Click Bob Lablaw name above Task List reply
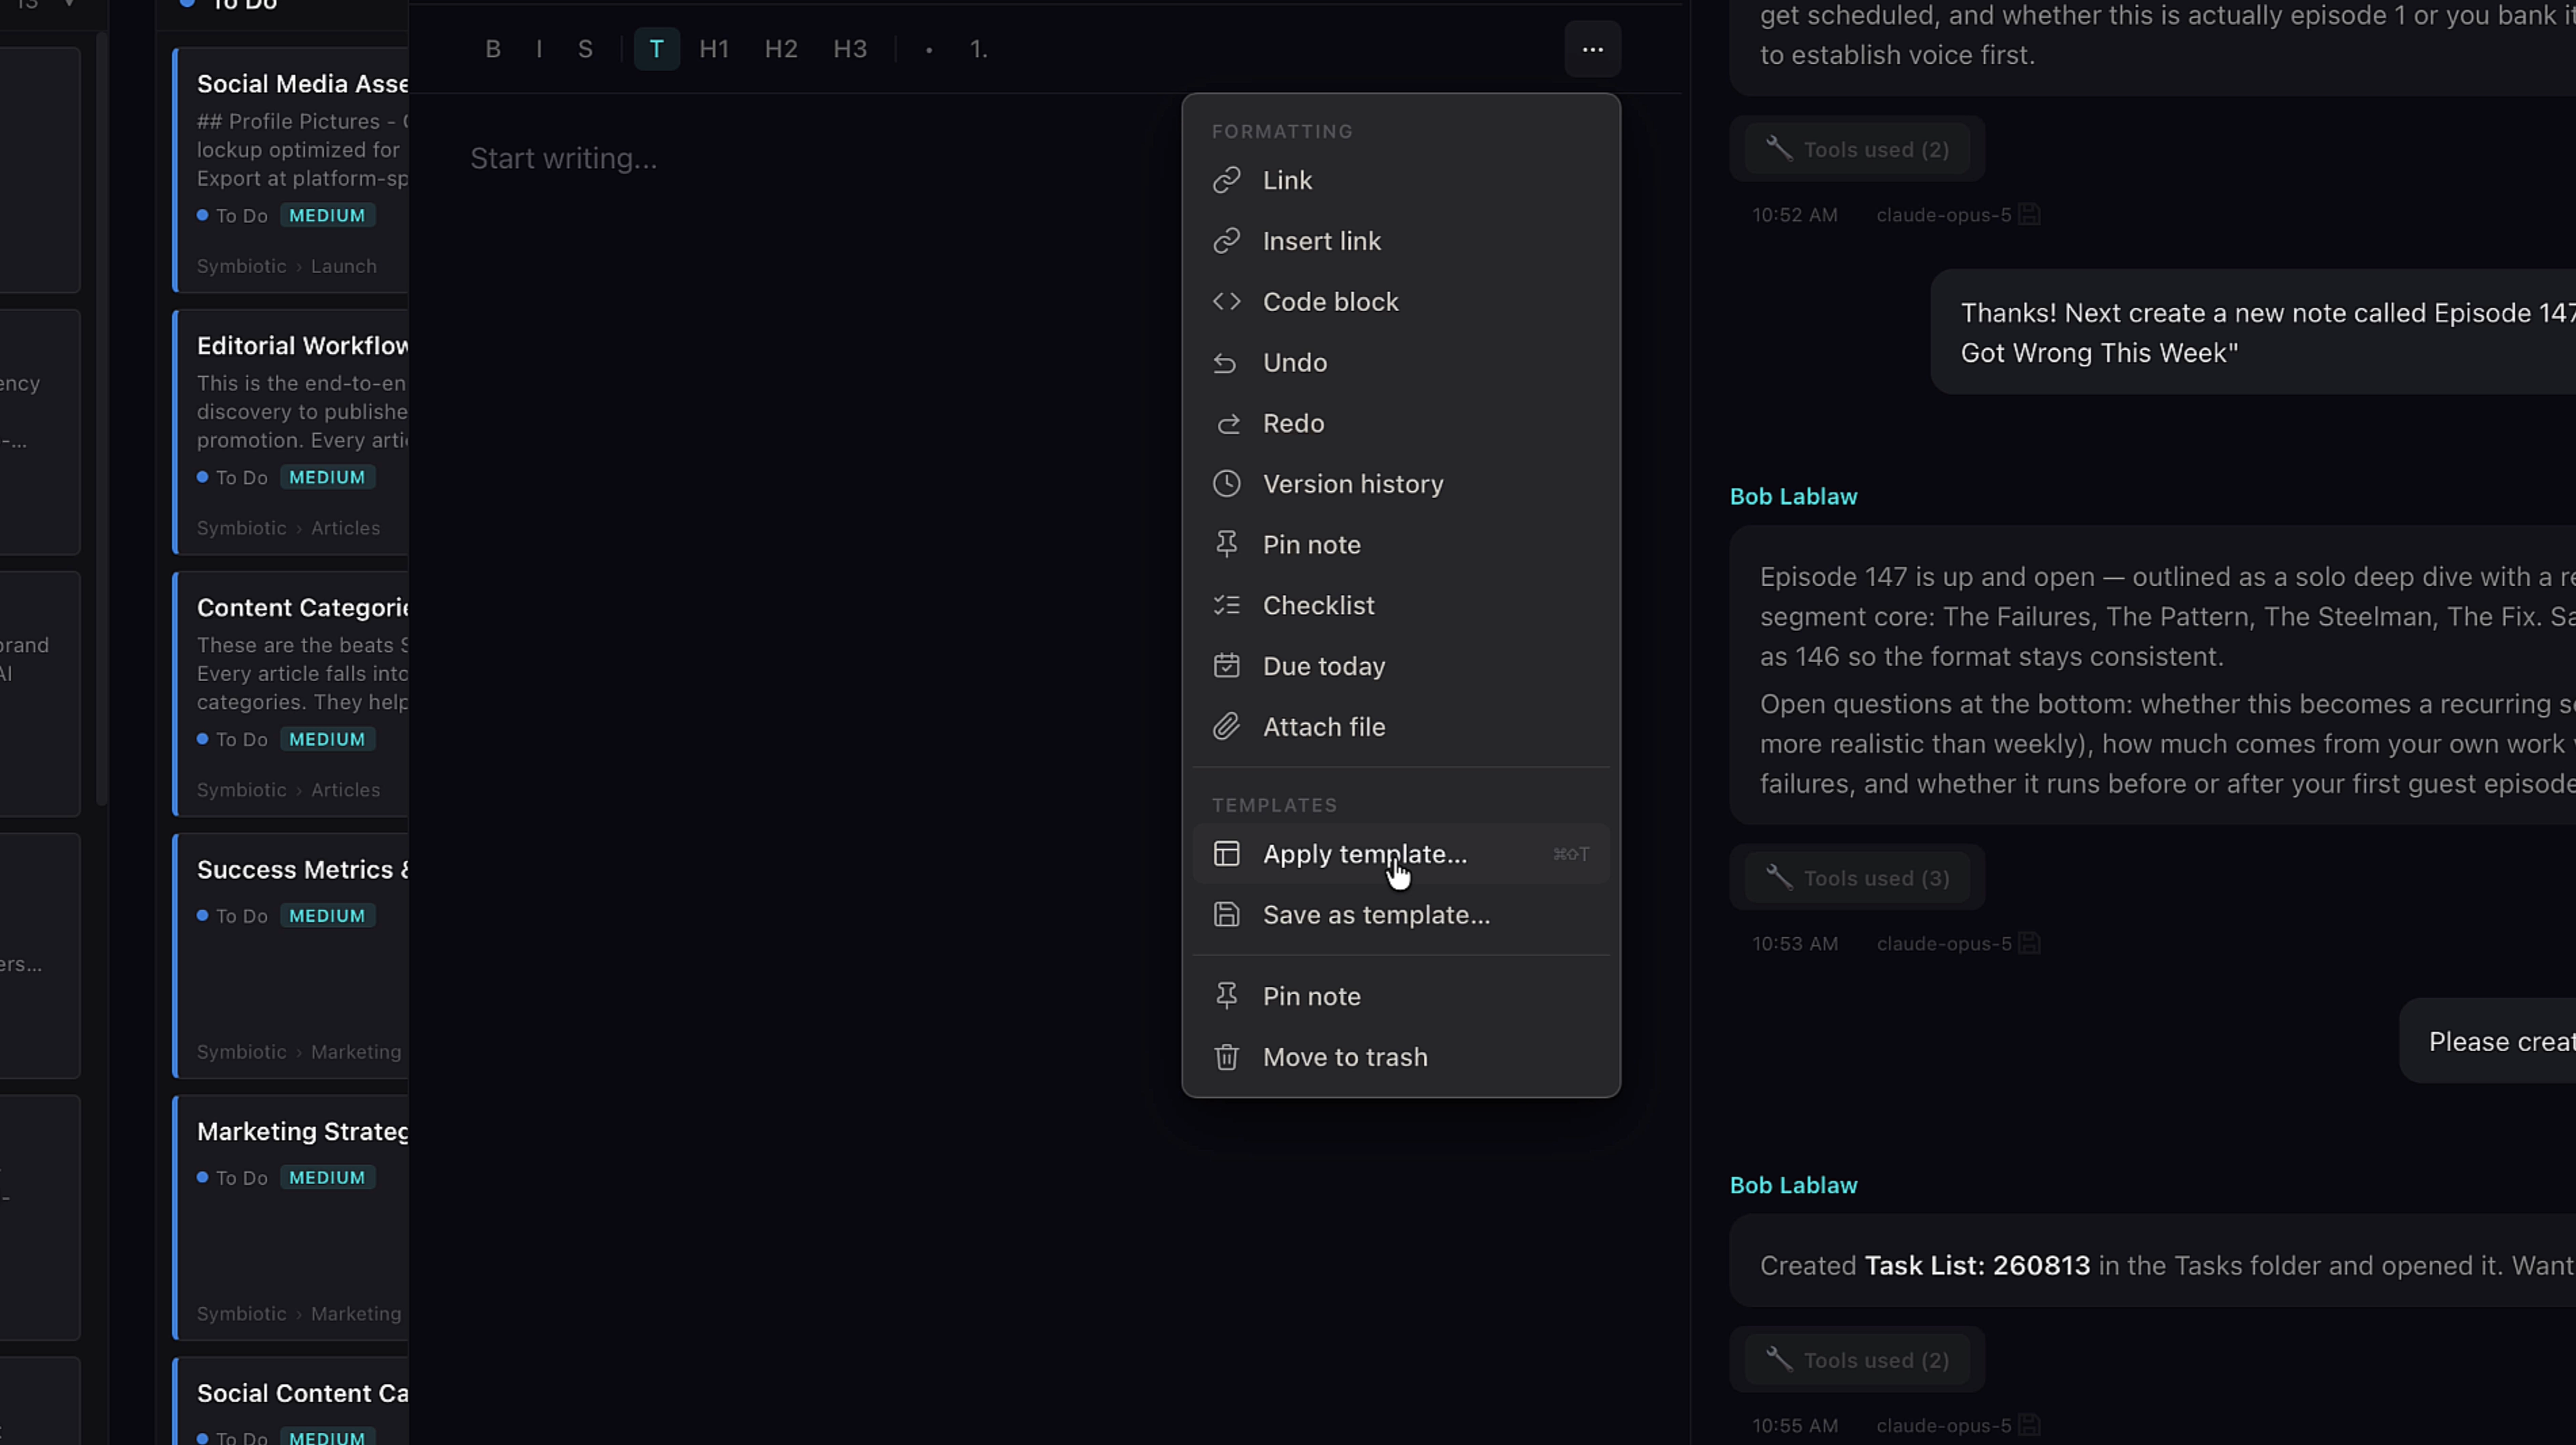The image size is (2576, 1445). click(x=1793, y=1186)
